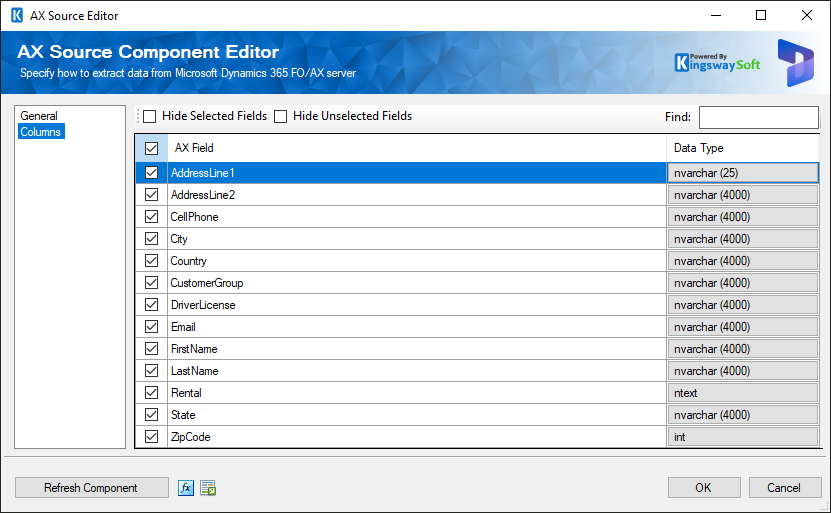Toggle Hide Unselected Fields checkbox
The image size is (831, 513).
280,116
